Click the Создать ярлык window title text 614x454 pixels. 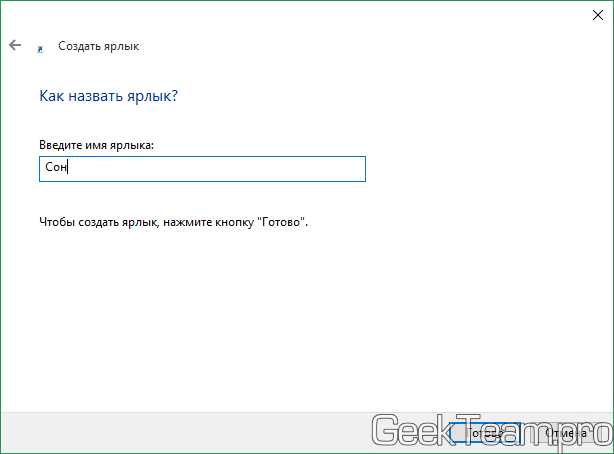(99, 46)
